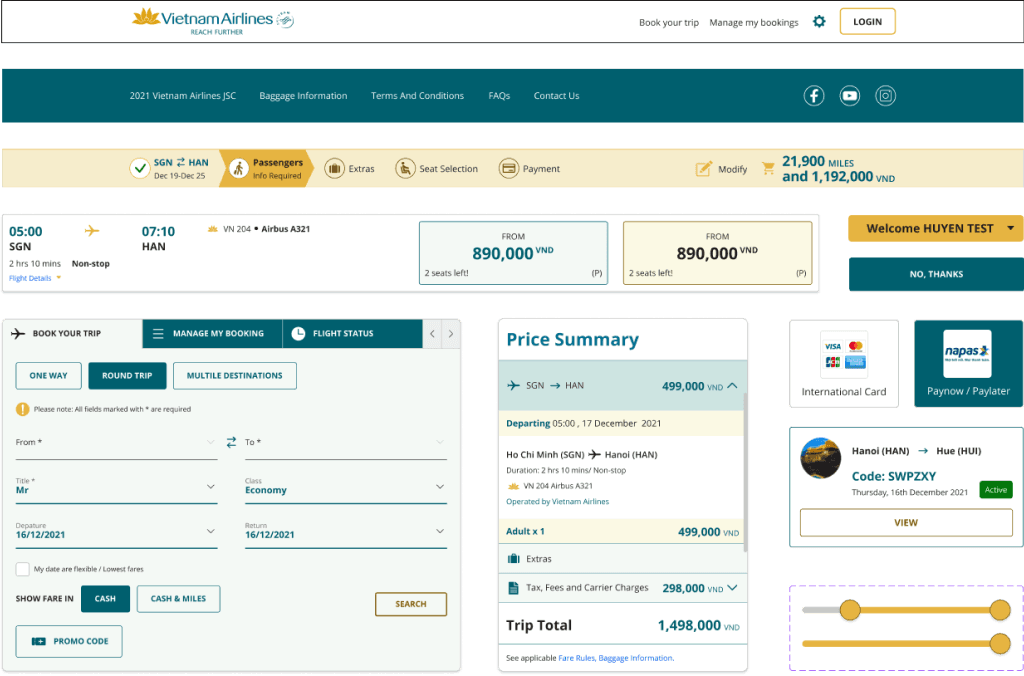
Task: Check My date are flexible checkbox
Action: (x=22, y=569)
